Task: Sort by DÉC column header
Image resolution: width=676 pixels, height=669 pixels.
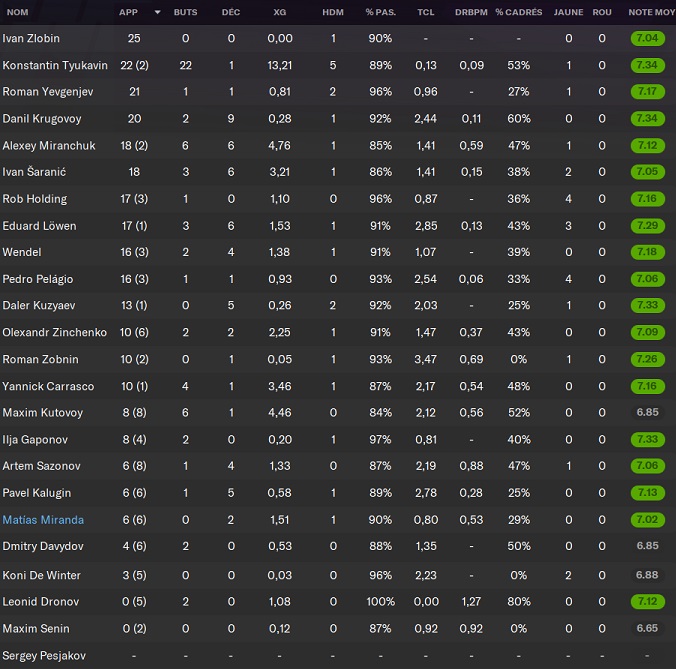Action: coord(231,12)
